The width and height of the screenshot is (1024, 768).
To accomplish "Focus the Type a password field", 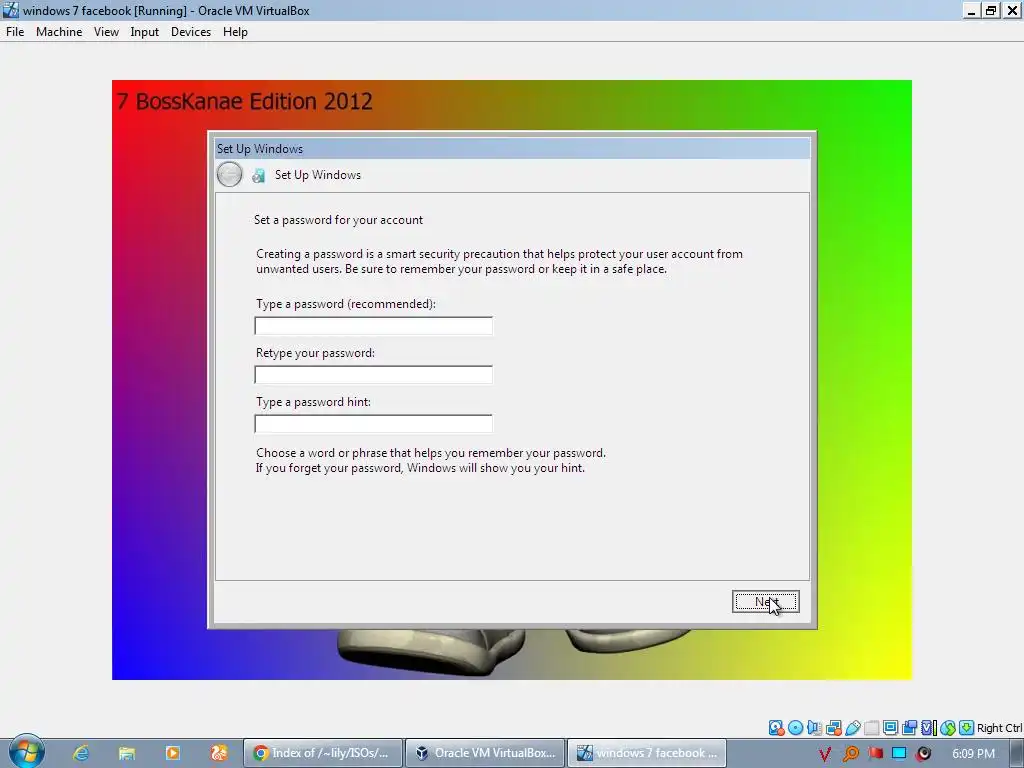I will click(374, 326).
